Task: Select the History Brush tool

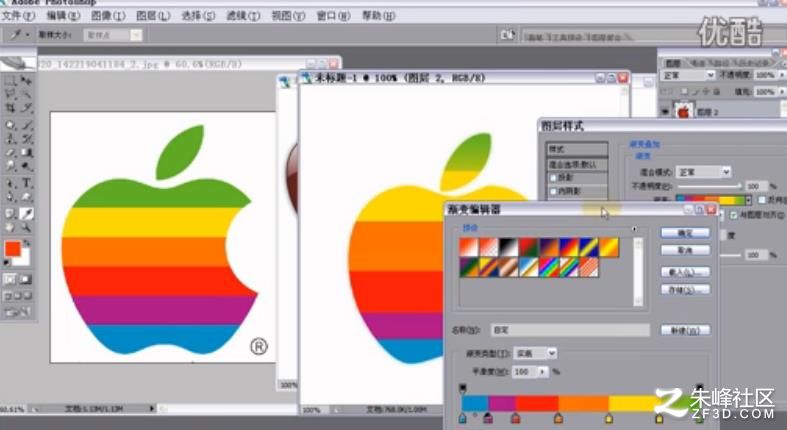Action: 27,139
